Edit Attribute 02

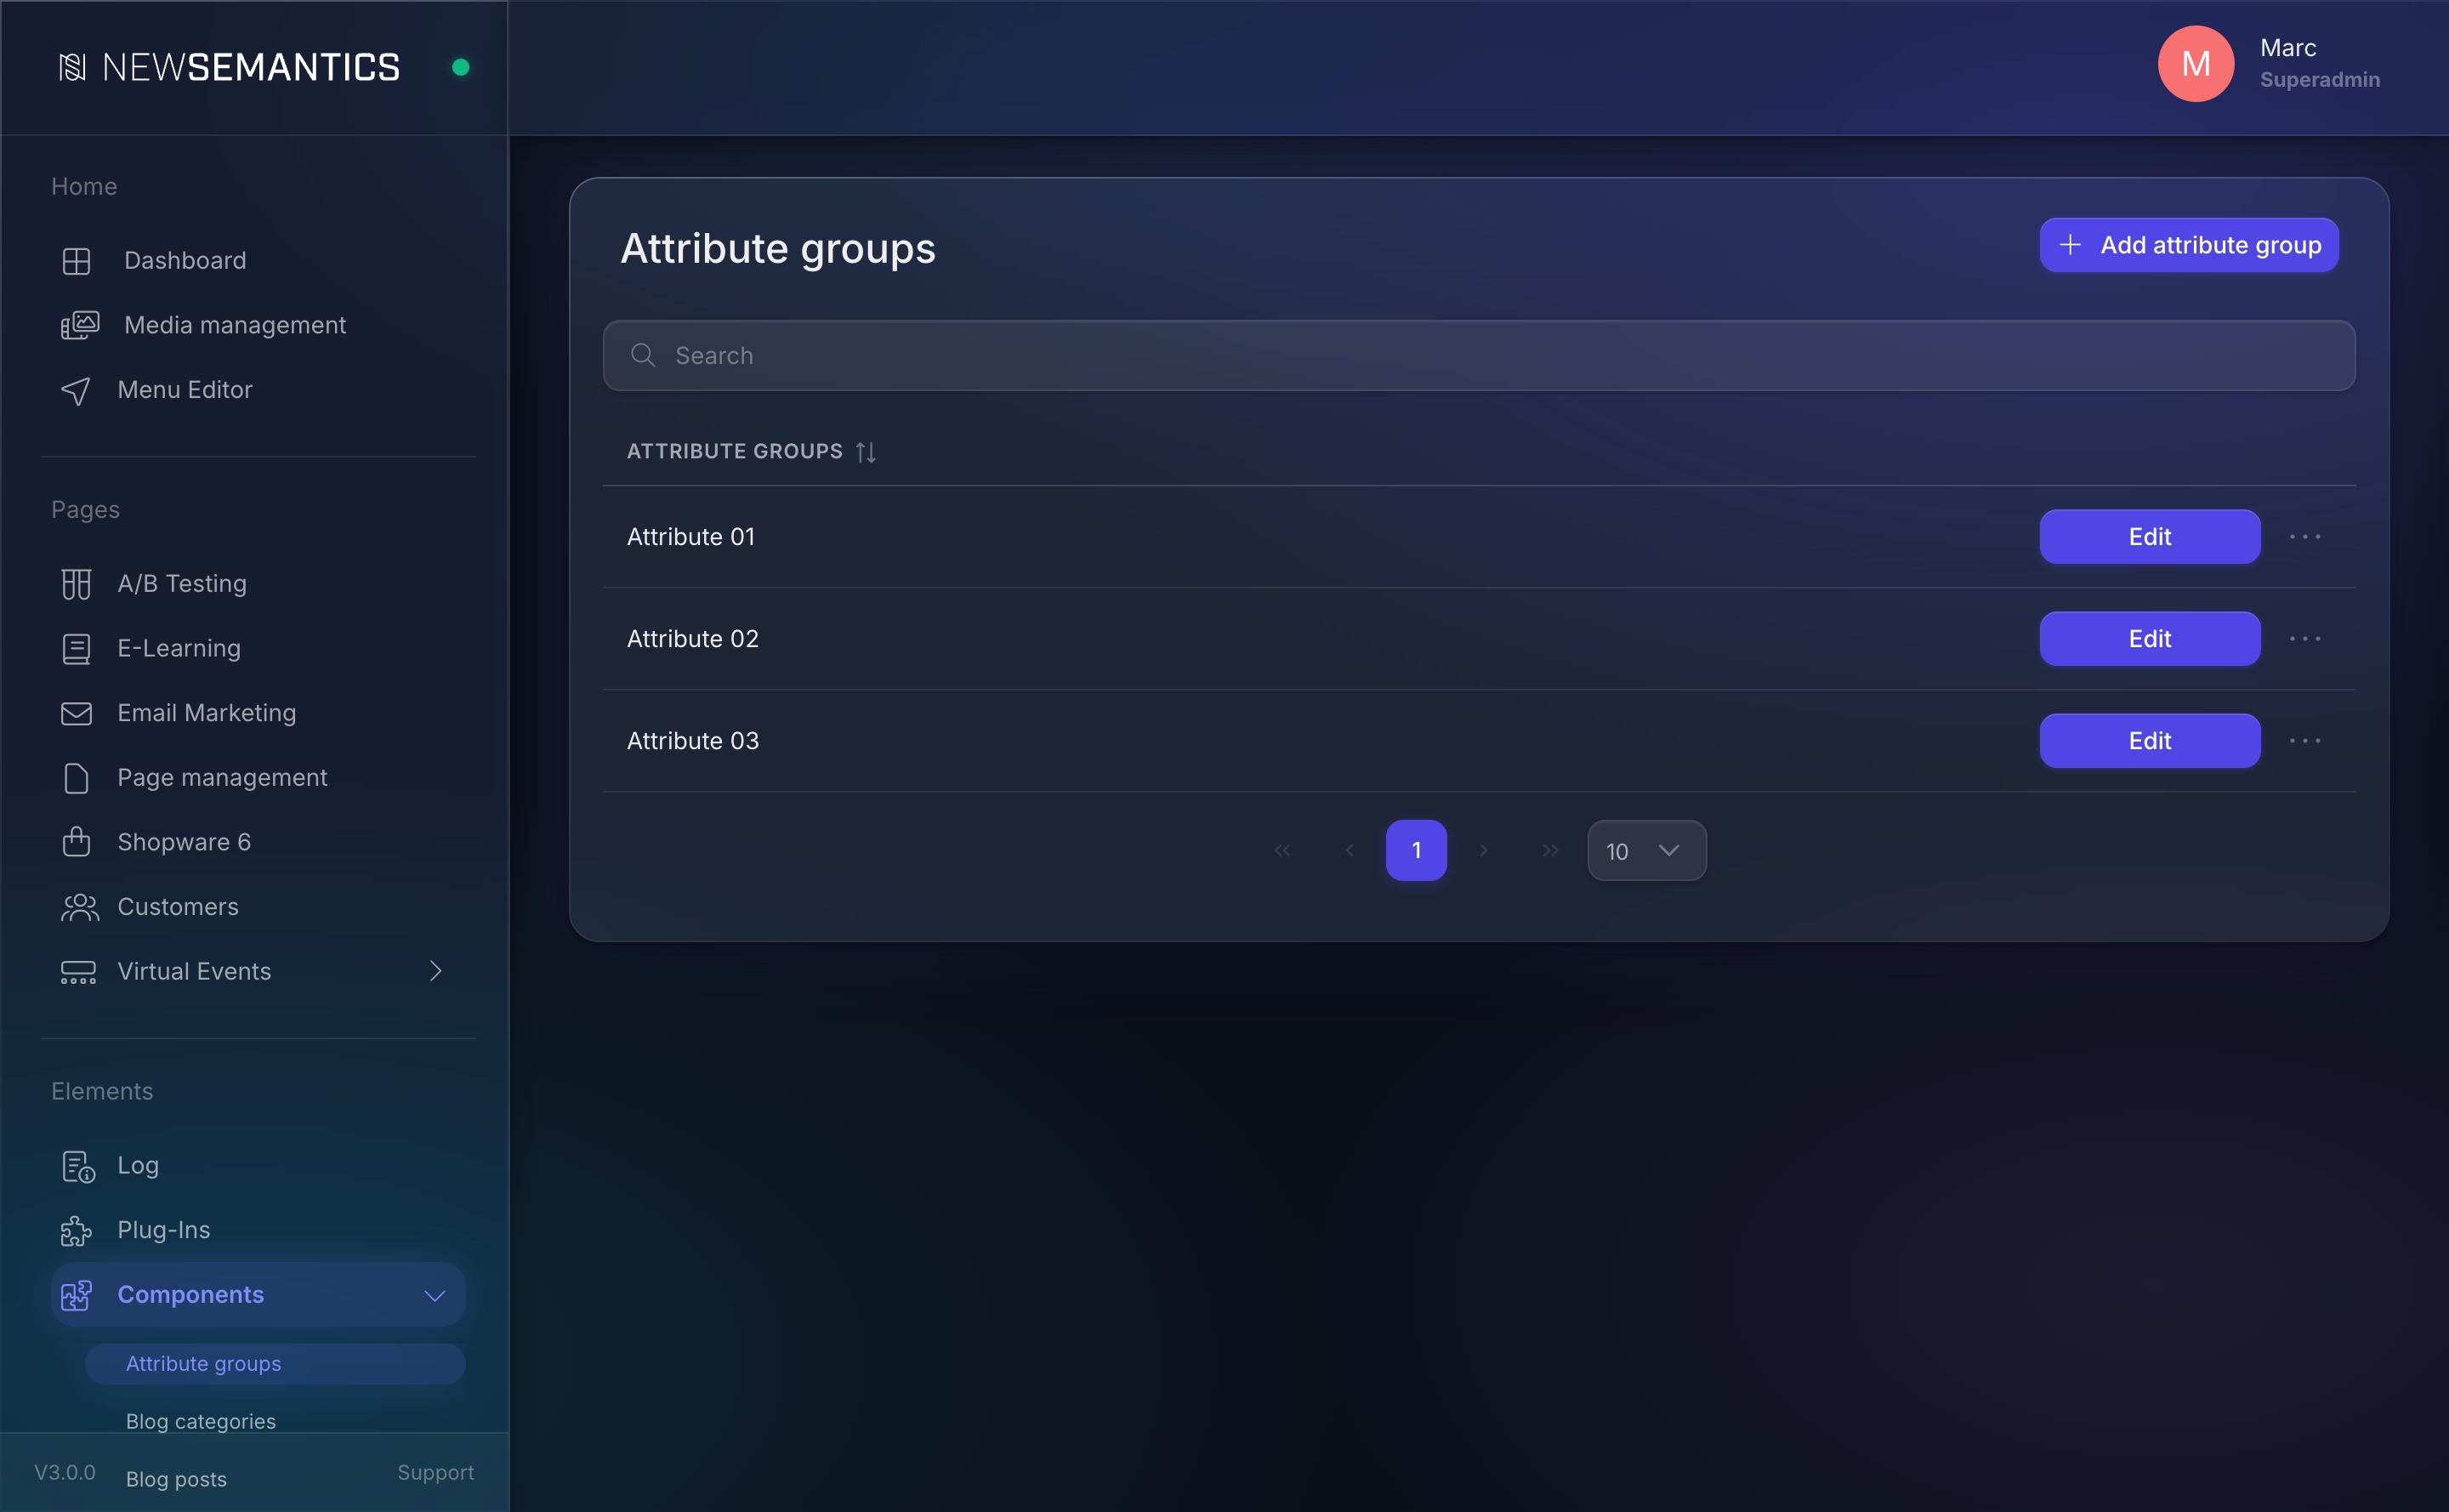click(x=2150, y=639)
